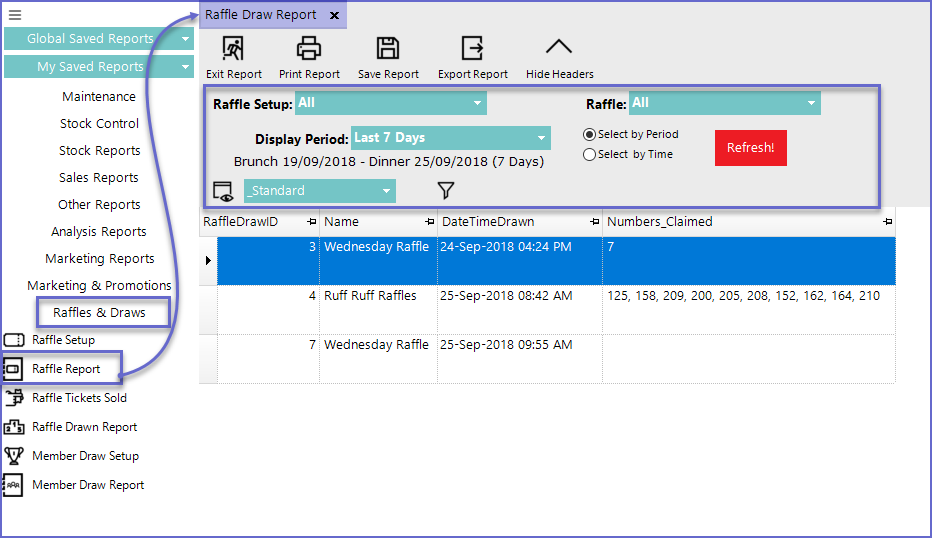
Task: Expand the Raffle filter dropdown
Action: pyautogui.click(x=810, y=103)
